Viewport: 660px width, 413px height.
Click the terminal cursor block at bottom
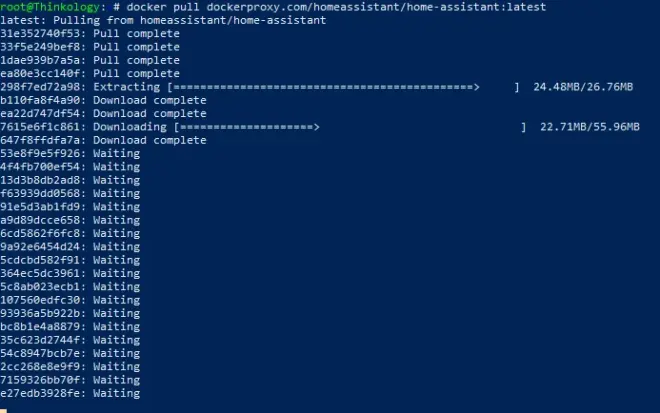click(x=3, y=410)
